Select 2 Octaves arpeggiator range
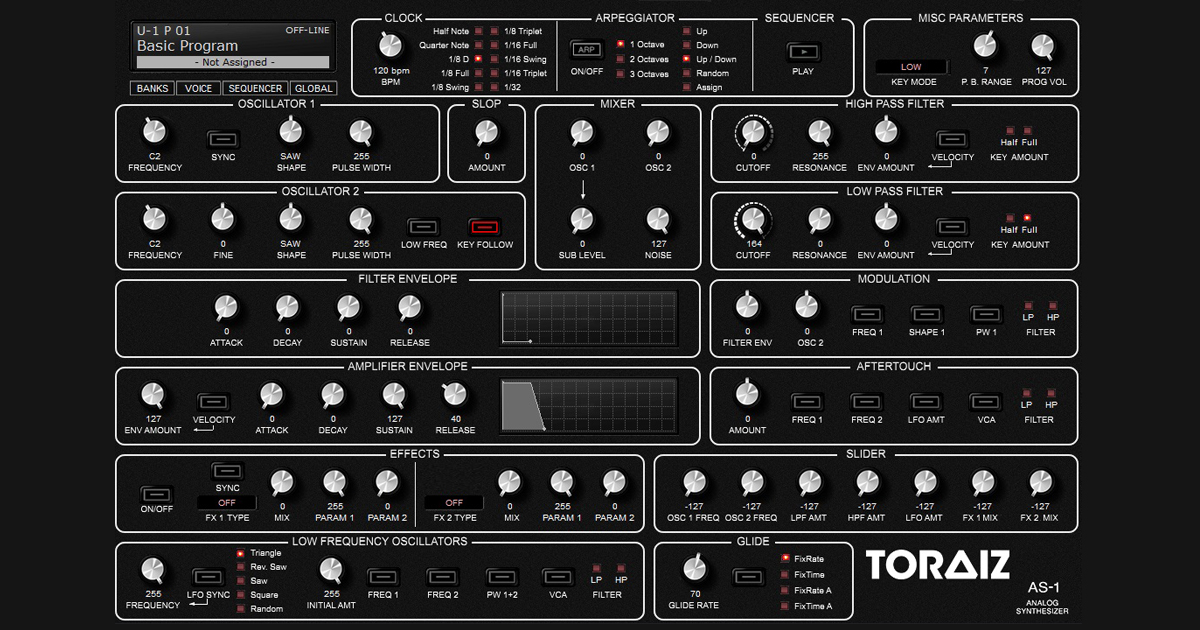This screenshot has width=1200, height=630. point(620,59)
